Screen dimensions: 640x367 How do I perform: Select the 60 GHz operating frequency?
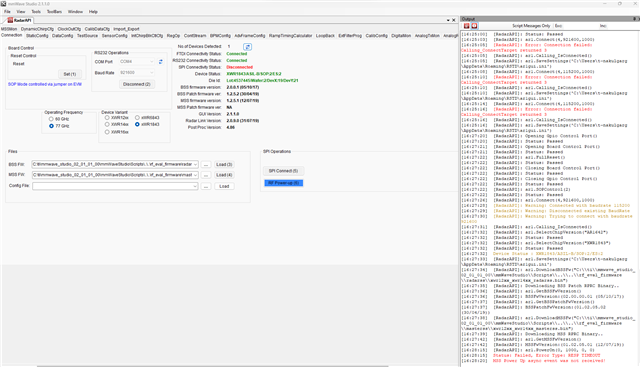coord(51,119)
